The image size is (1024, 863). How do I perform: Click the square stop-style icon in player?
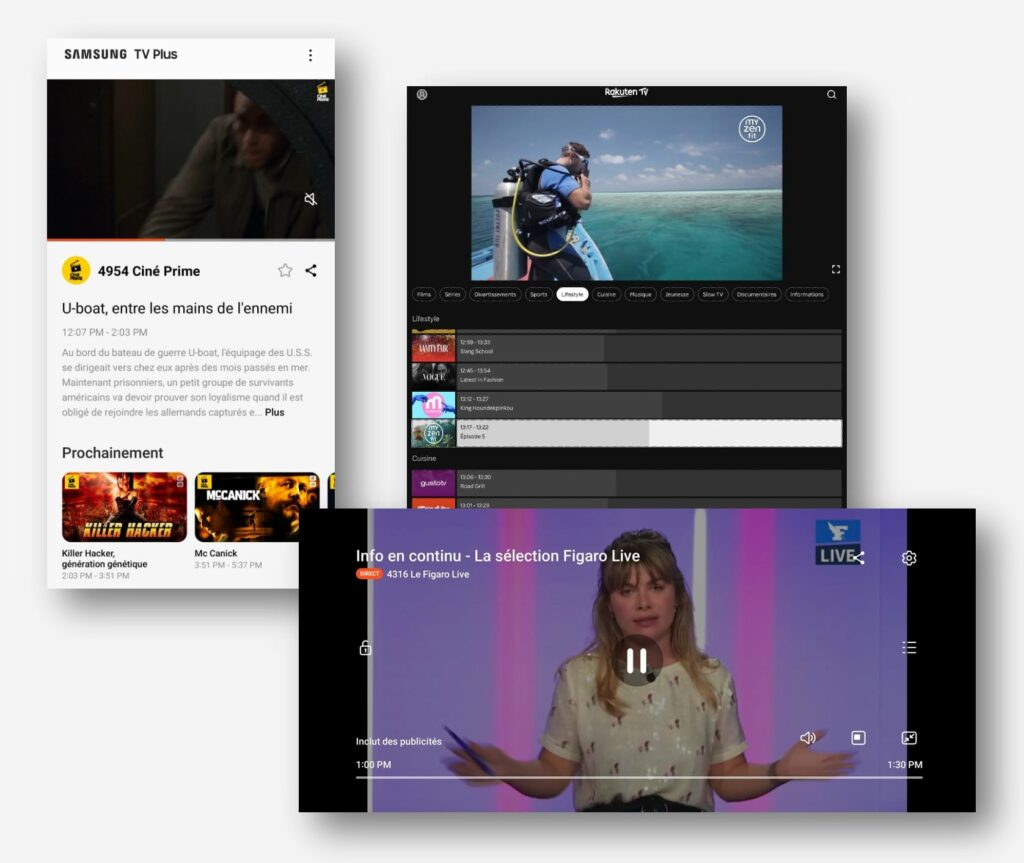858,738
